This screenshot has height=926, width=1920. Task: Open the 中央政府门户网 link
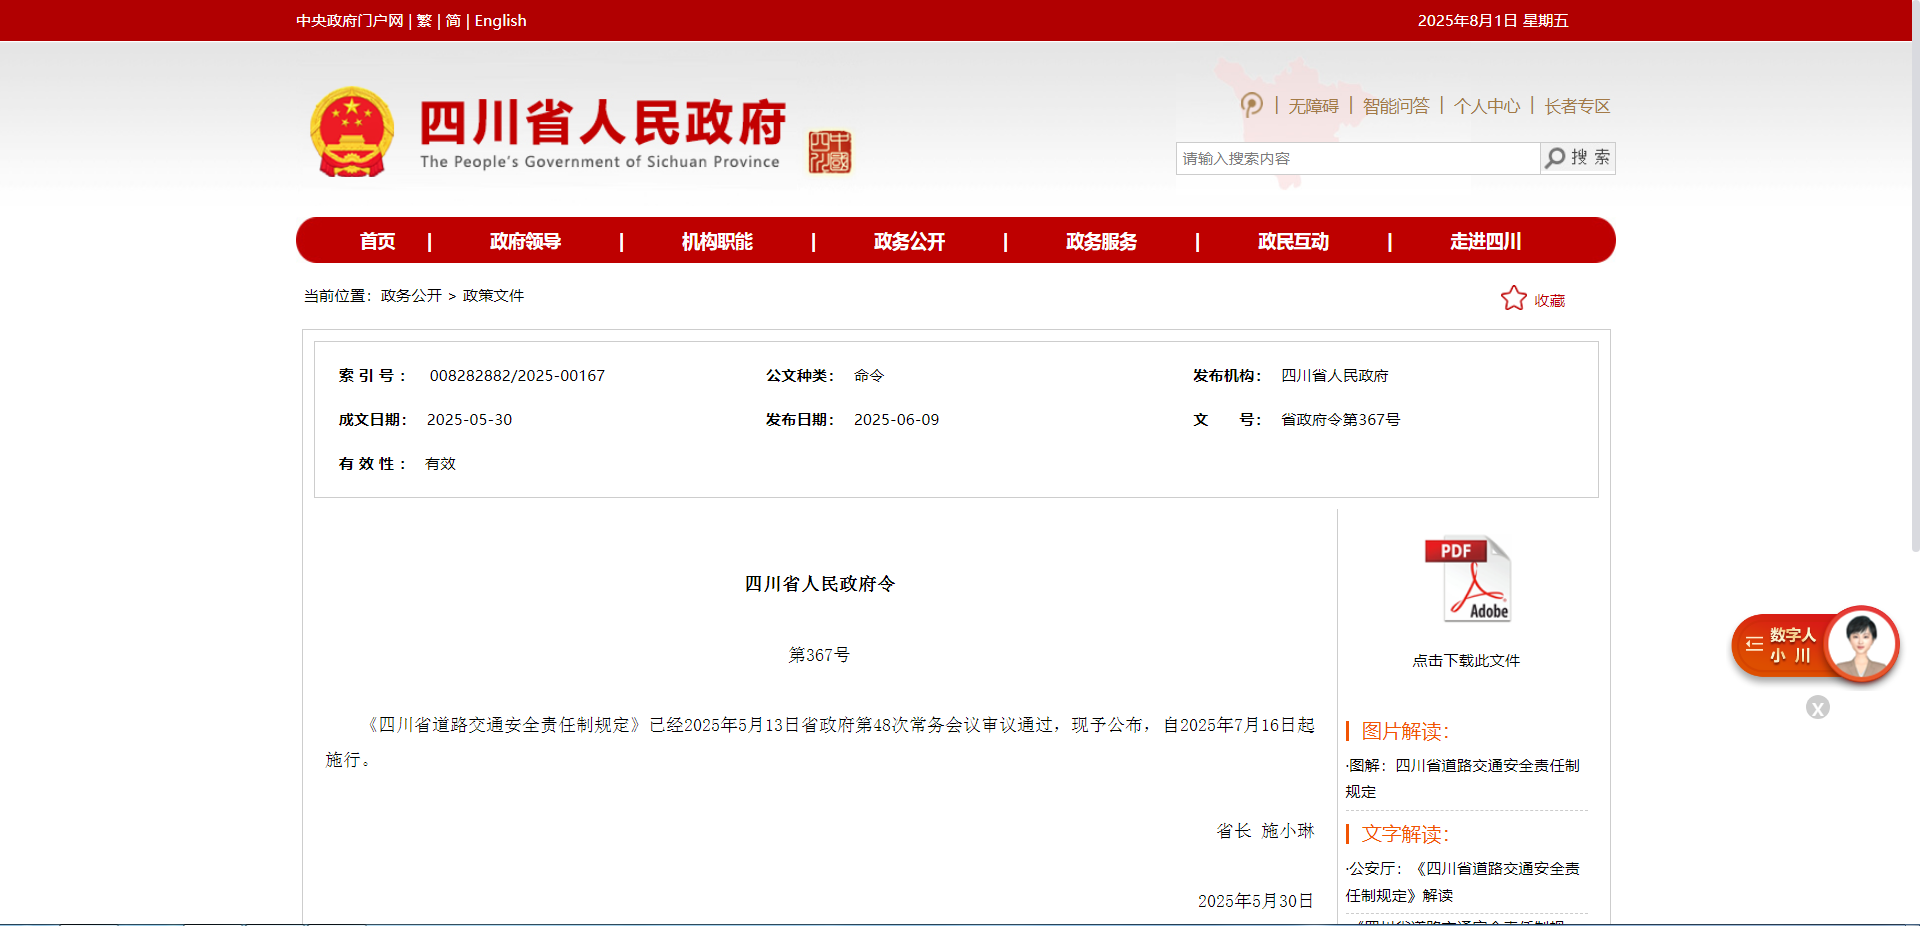(349, 21)
